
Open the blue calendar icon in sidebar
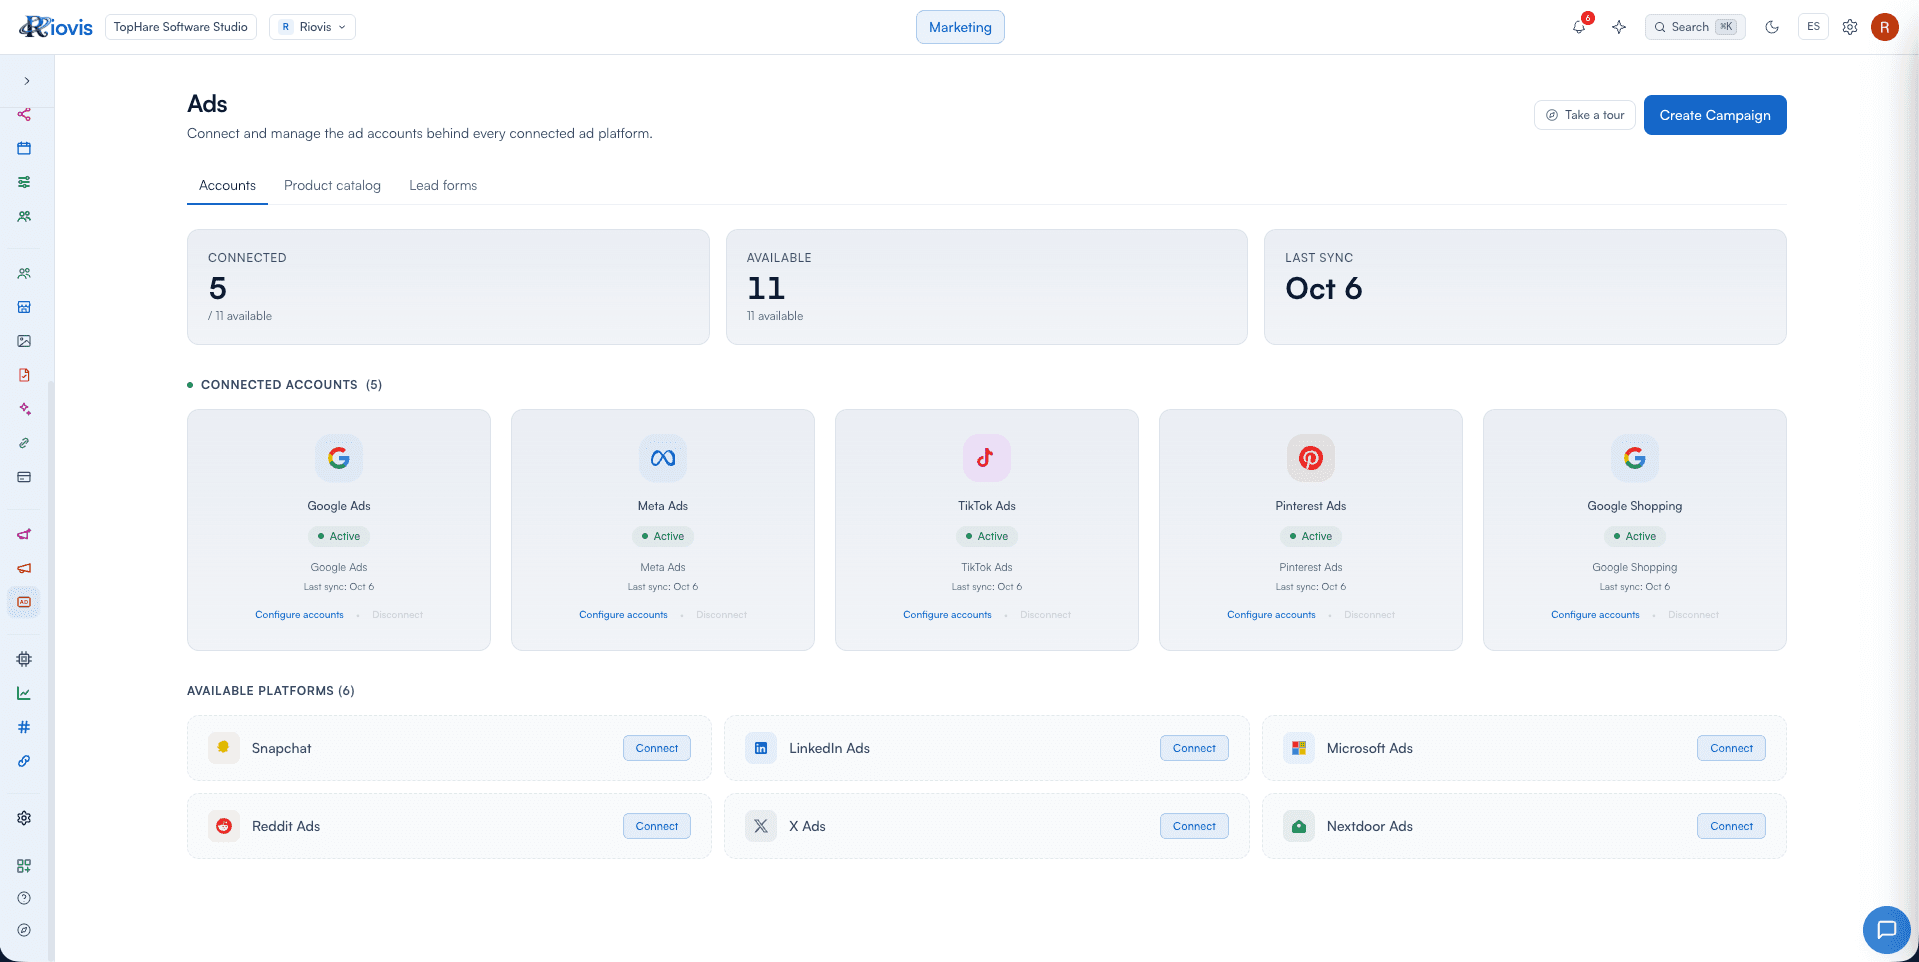24,148
